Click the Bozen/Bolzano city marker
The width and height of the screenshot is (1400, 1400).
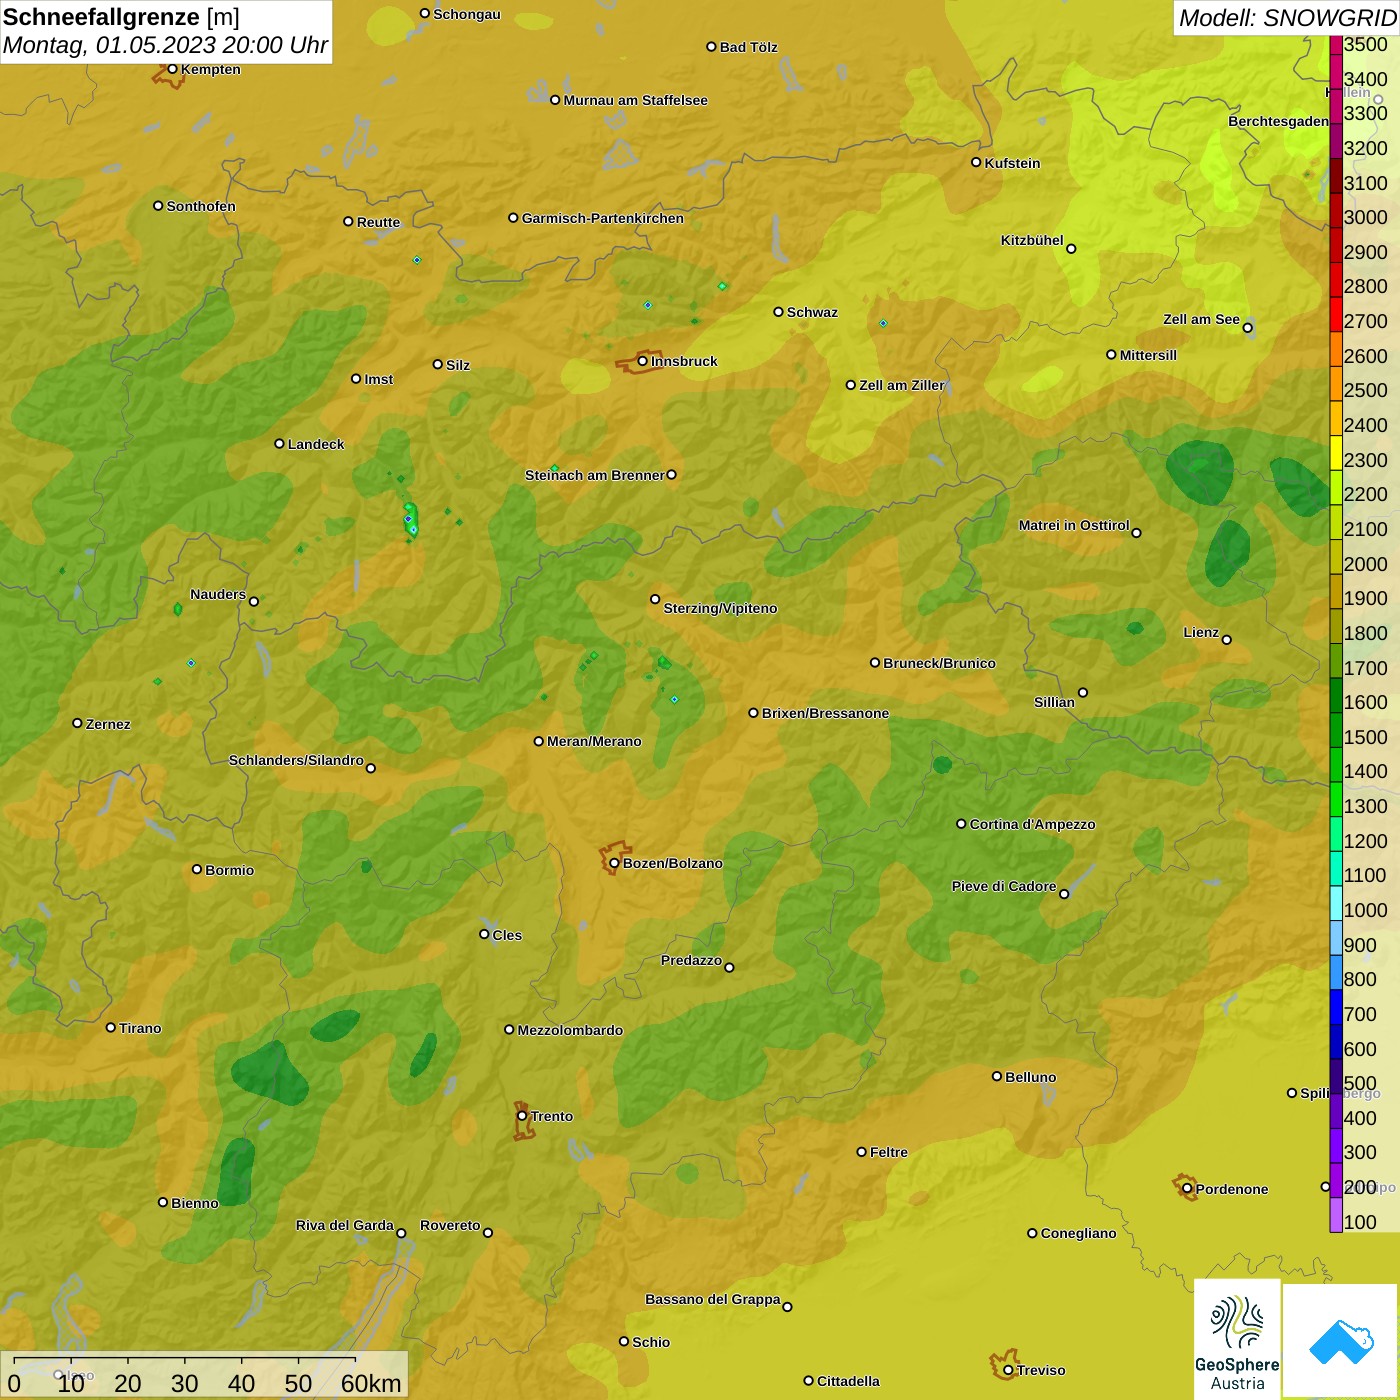(x=614, y=863)
